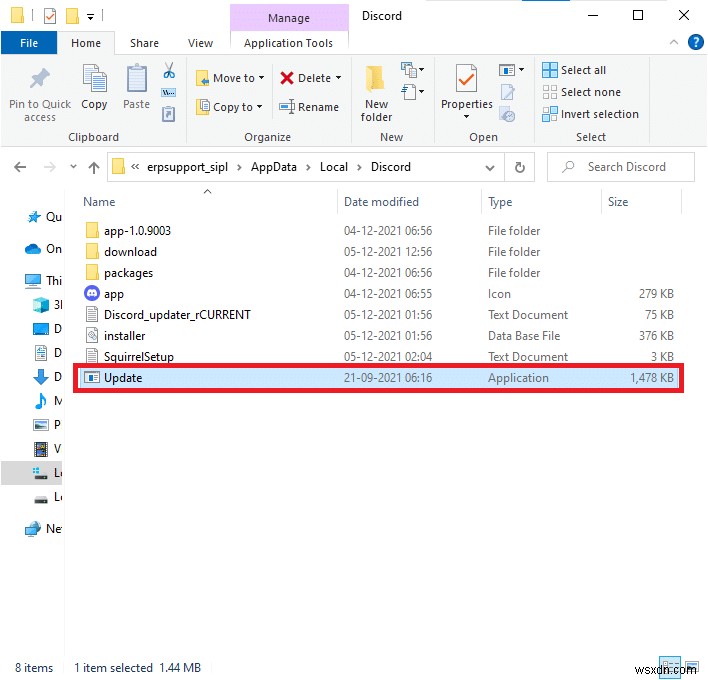Click the Rename button in Organize

click(x=309, y=107)
